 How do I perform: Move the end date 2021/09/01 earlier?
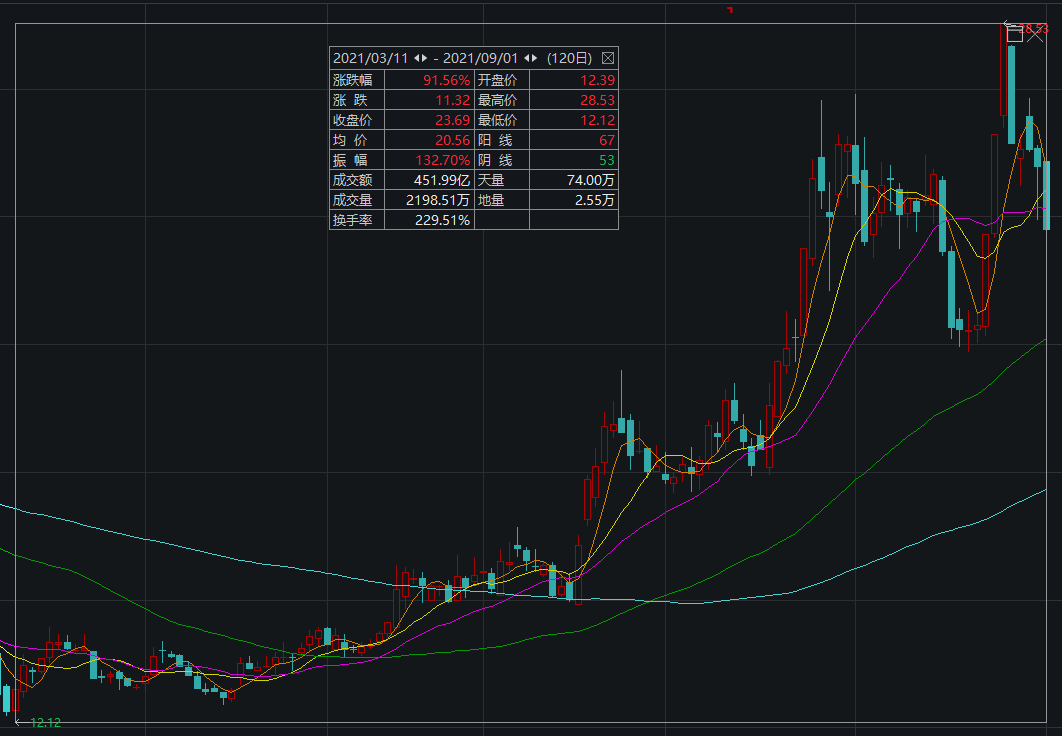point(526,59)
